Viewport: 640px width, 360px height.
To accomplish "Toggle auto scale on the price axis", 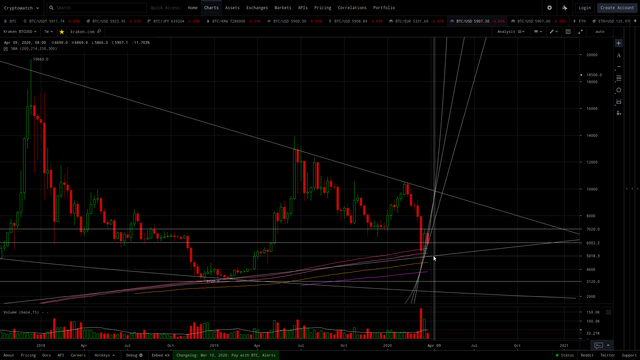I will click(x=600, y=32).
